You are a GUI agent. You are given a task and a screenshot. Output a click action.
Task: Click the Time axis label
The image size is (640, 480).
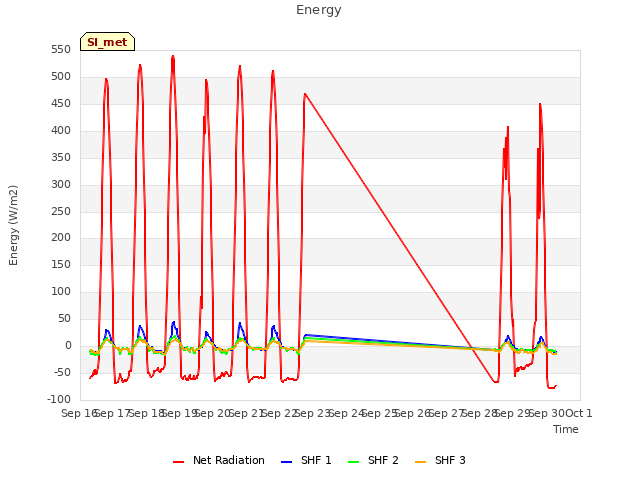[566, 429]
